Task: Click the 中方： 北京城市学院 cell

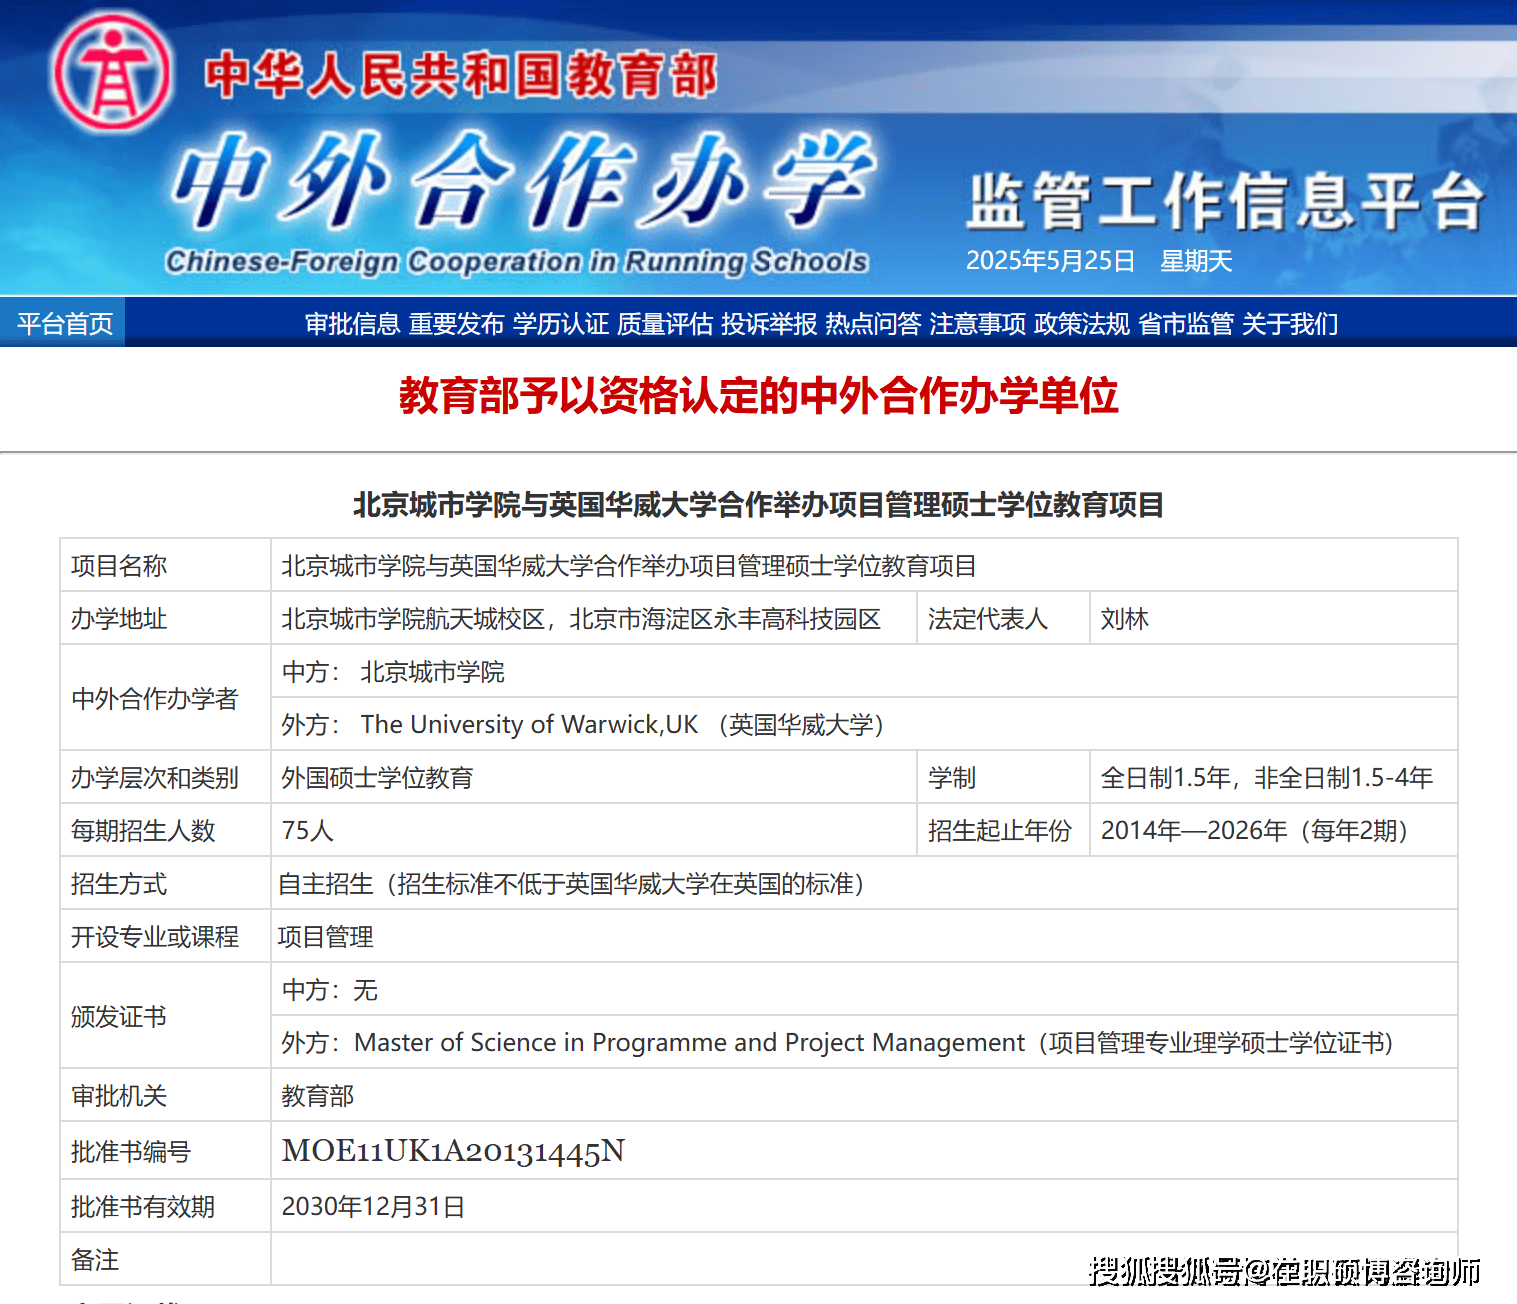Action: [864, 672]
